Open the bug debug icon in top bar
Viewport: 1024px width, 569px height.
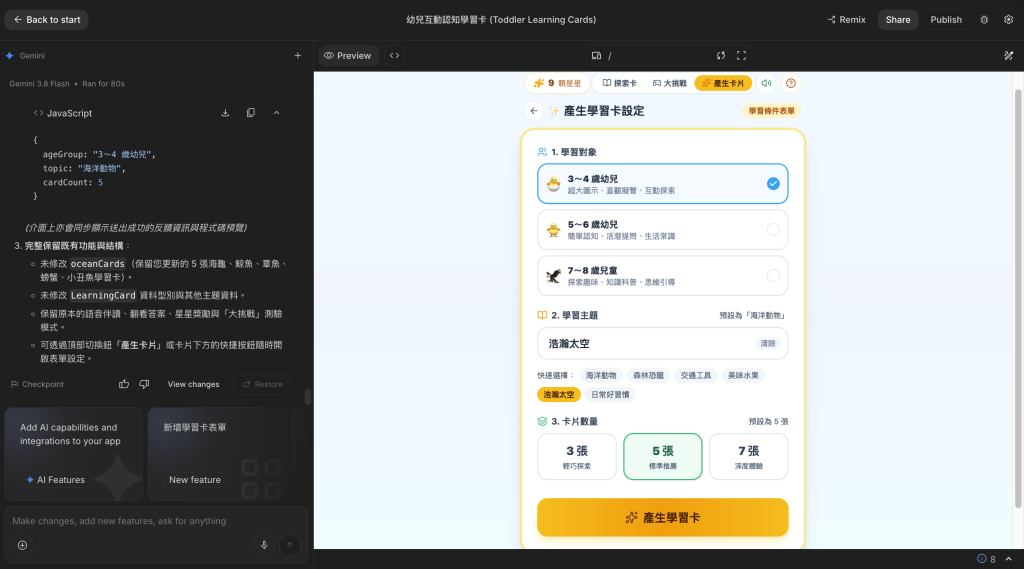coord(984,20)
